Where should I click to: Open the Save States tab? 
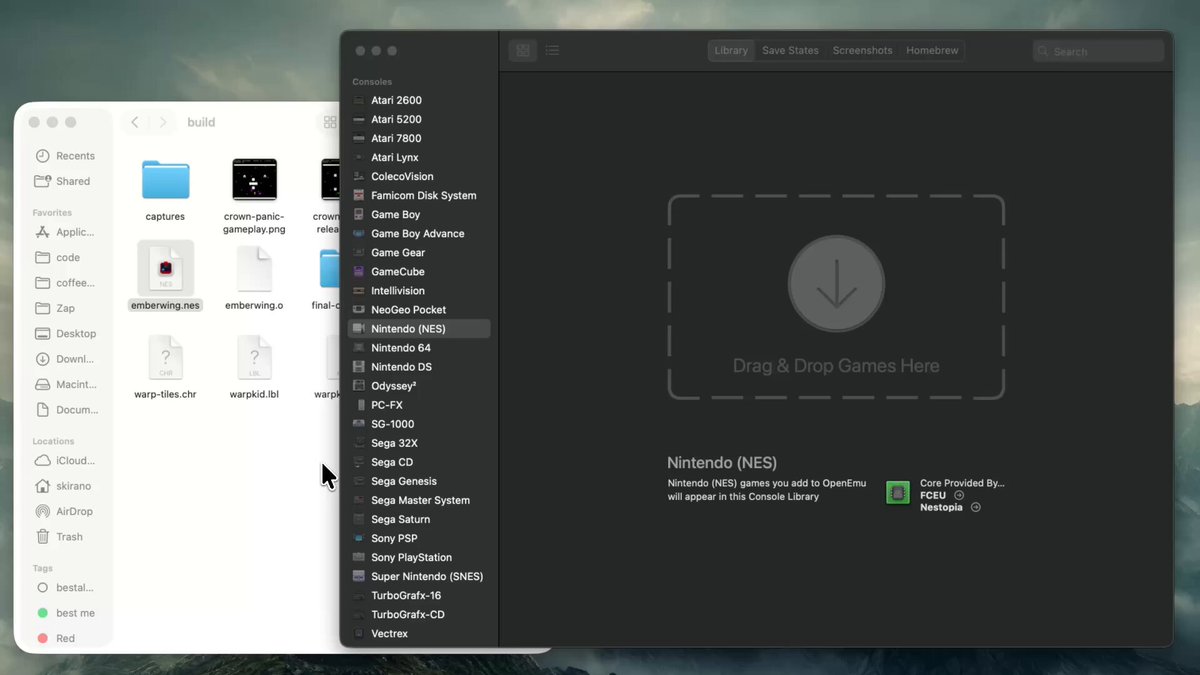click(x=790, y=50)
